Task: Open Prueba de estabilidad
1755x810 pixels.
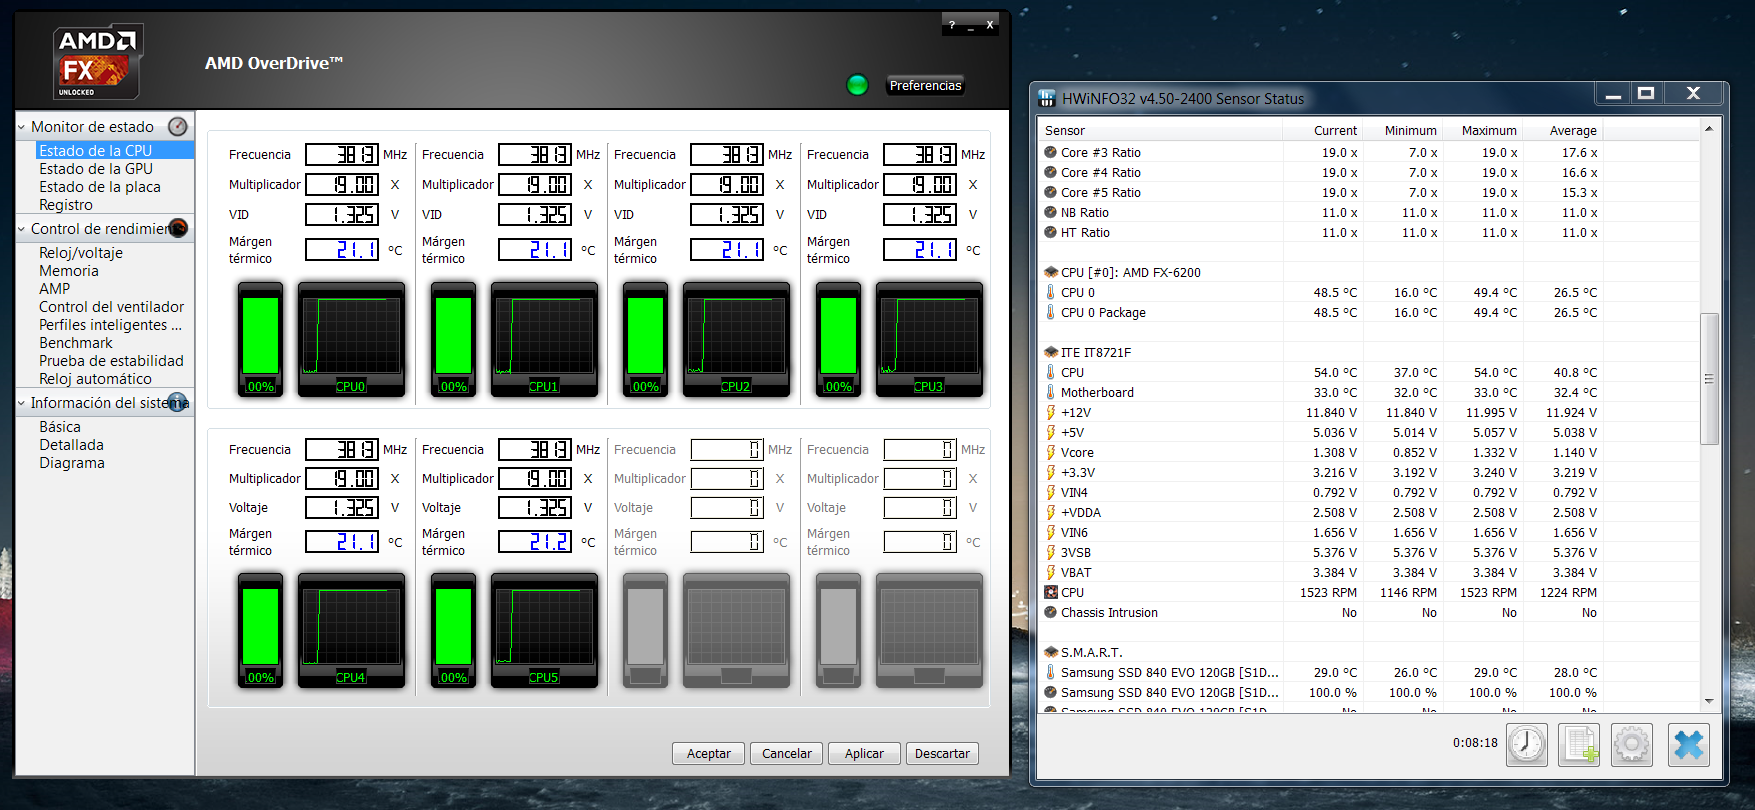Action: point(112,361)
